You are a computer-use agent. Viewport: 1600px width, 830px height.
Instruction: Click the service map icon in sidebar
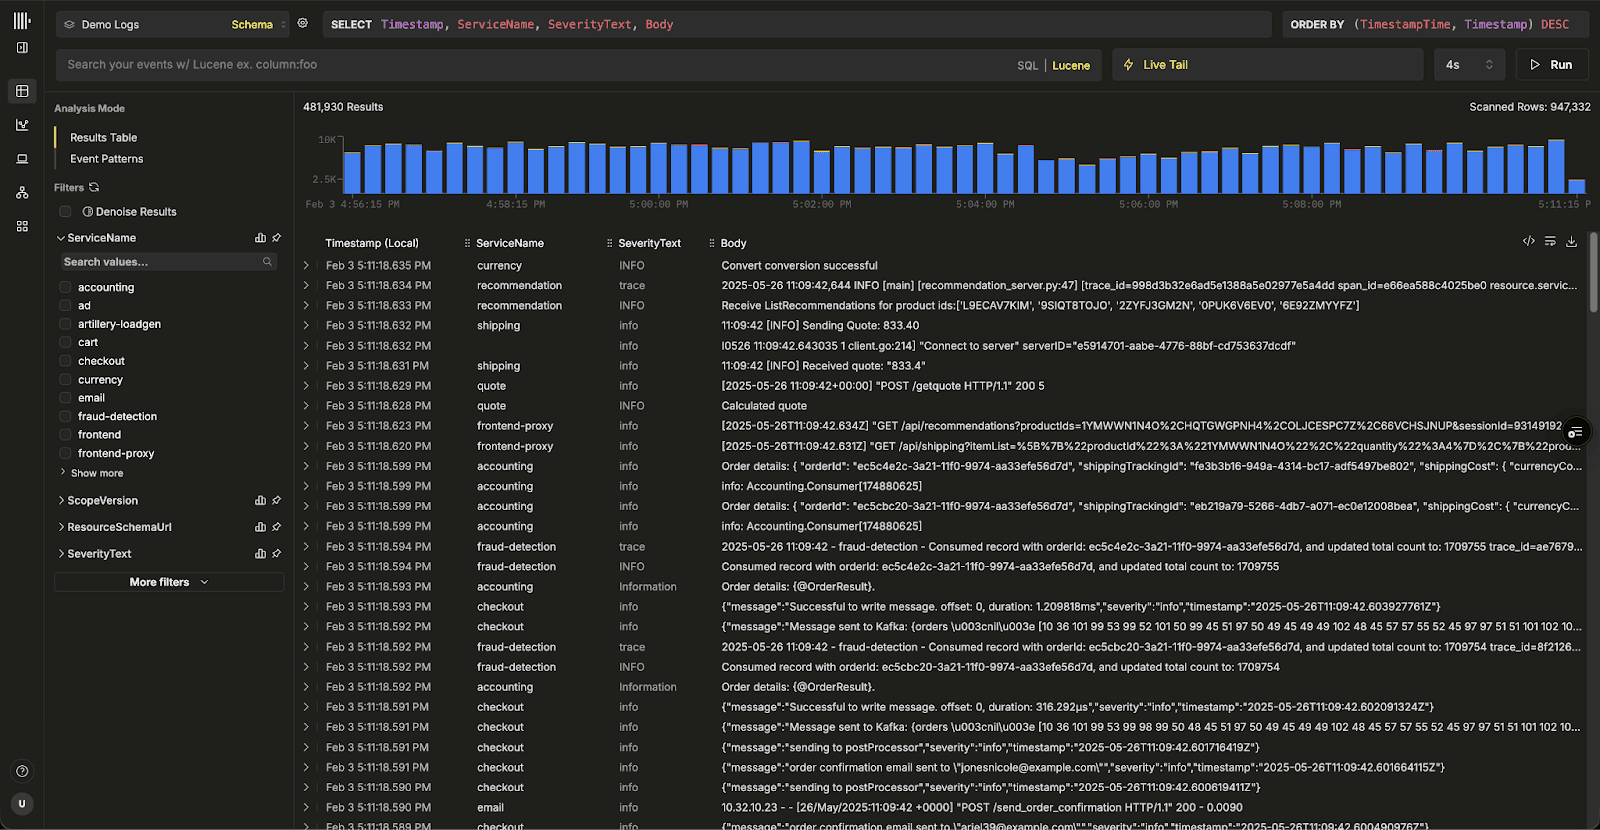pyautogui.click(x=22, y=193)
